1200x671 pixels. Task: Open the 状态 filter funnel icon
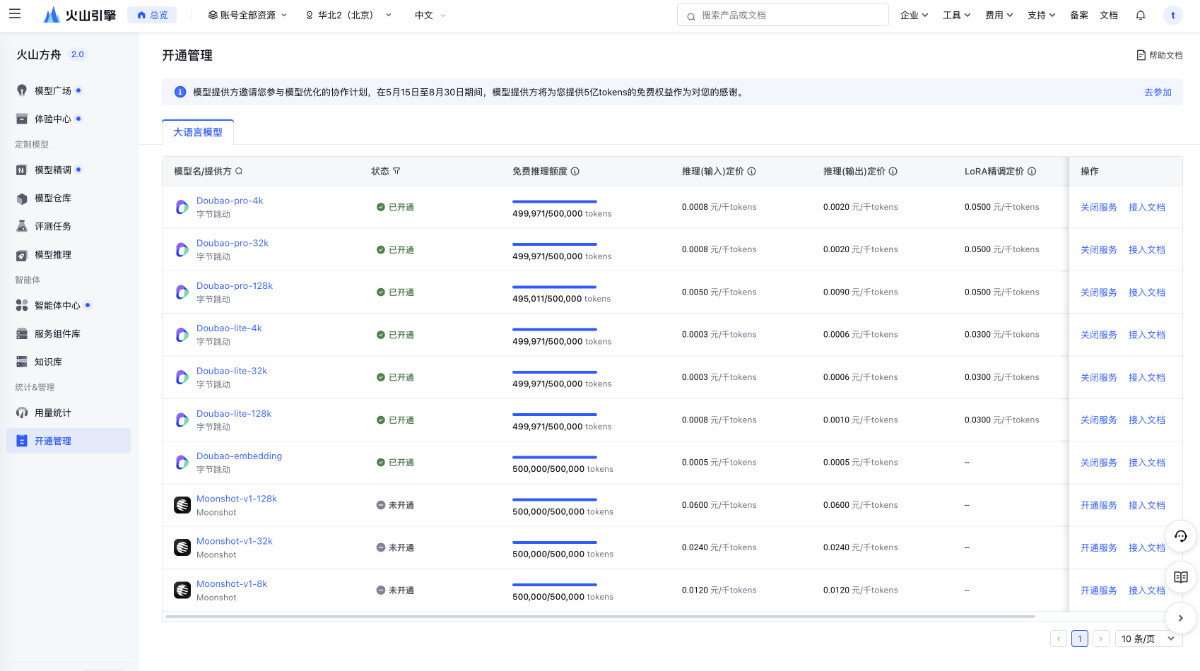pos(397,171)
